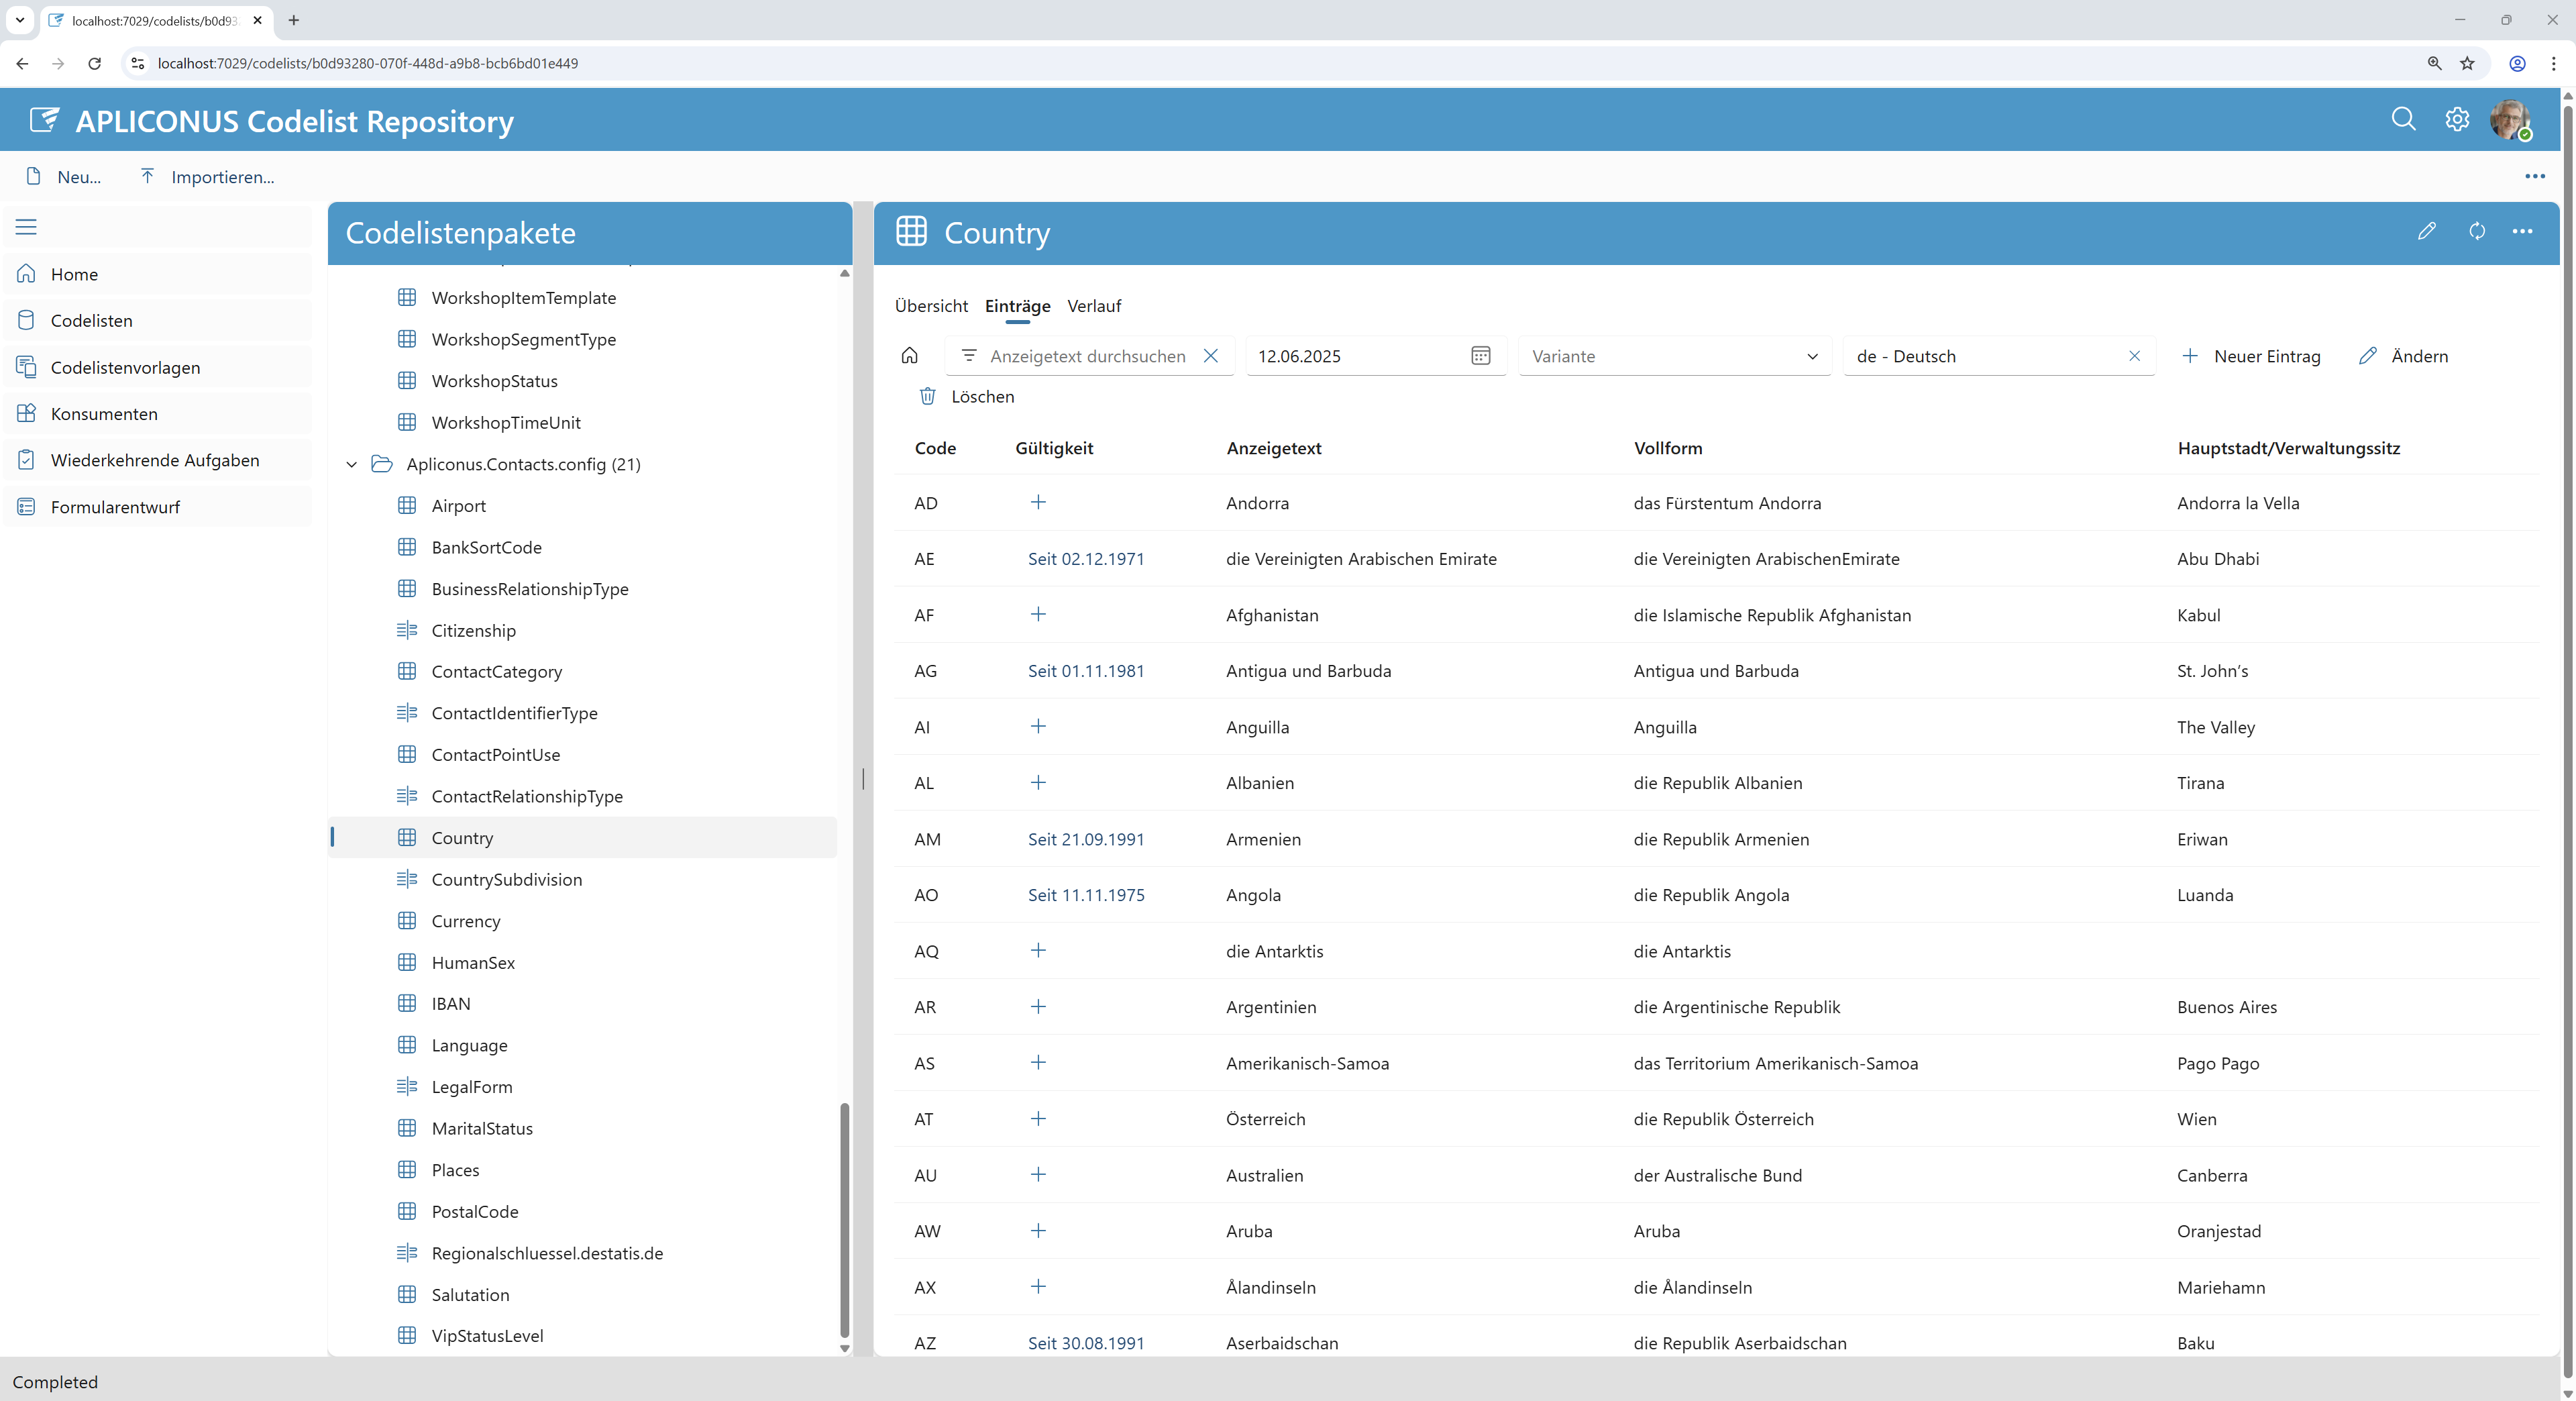This screenshot has height=1401, width=2576.
Task: Click the refresh icon in the Country header
Action: click(x=2477, y=231)
